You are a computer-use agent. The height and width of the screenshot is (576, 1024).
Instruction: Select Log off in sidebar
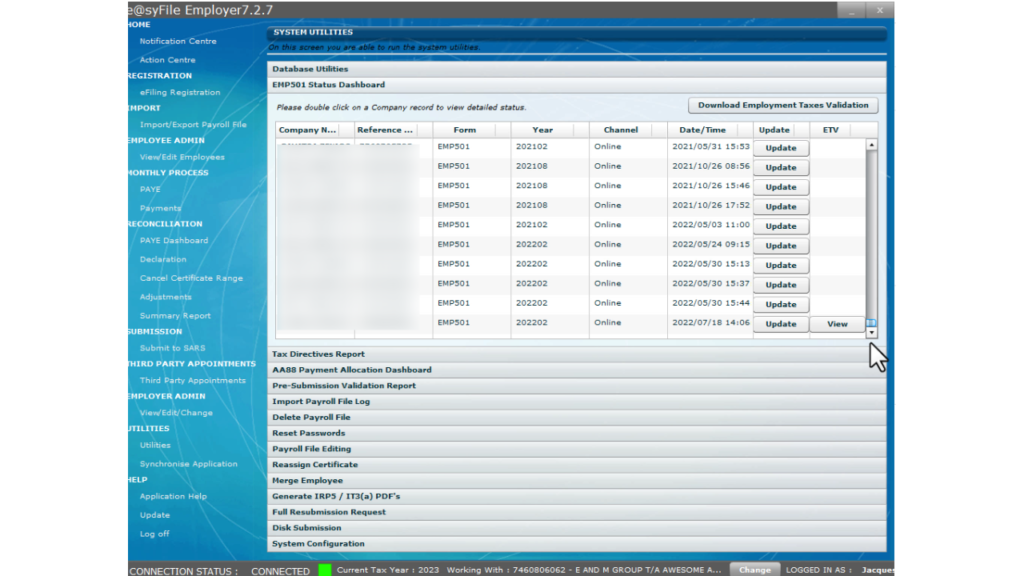(154, 534)
